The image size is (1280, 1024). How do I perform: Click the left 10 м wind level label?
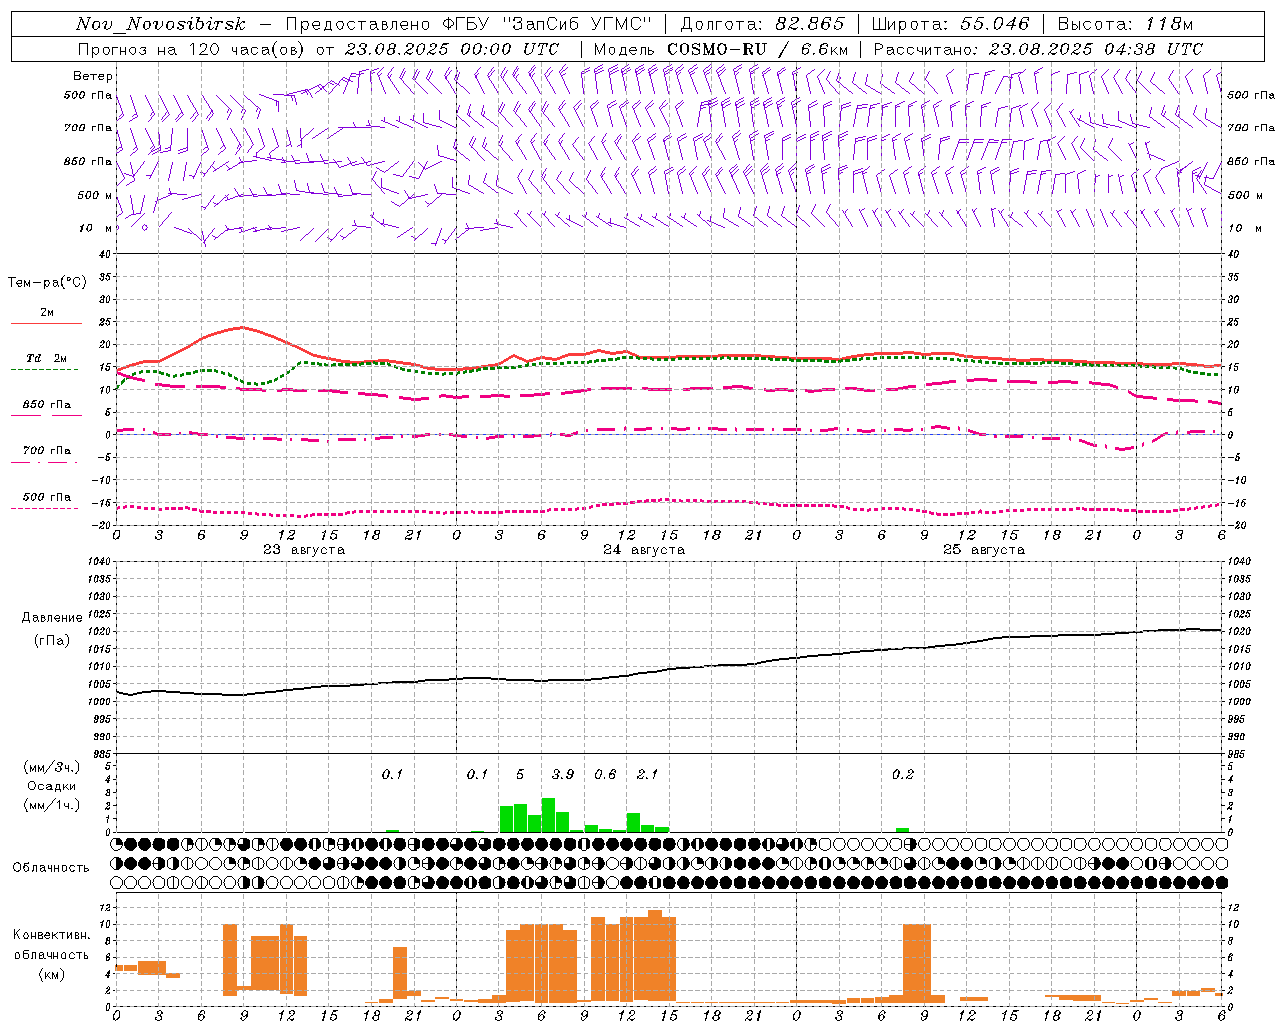(95, 228)
